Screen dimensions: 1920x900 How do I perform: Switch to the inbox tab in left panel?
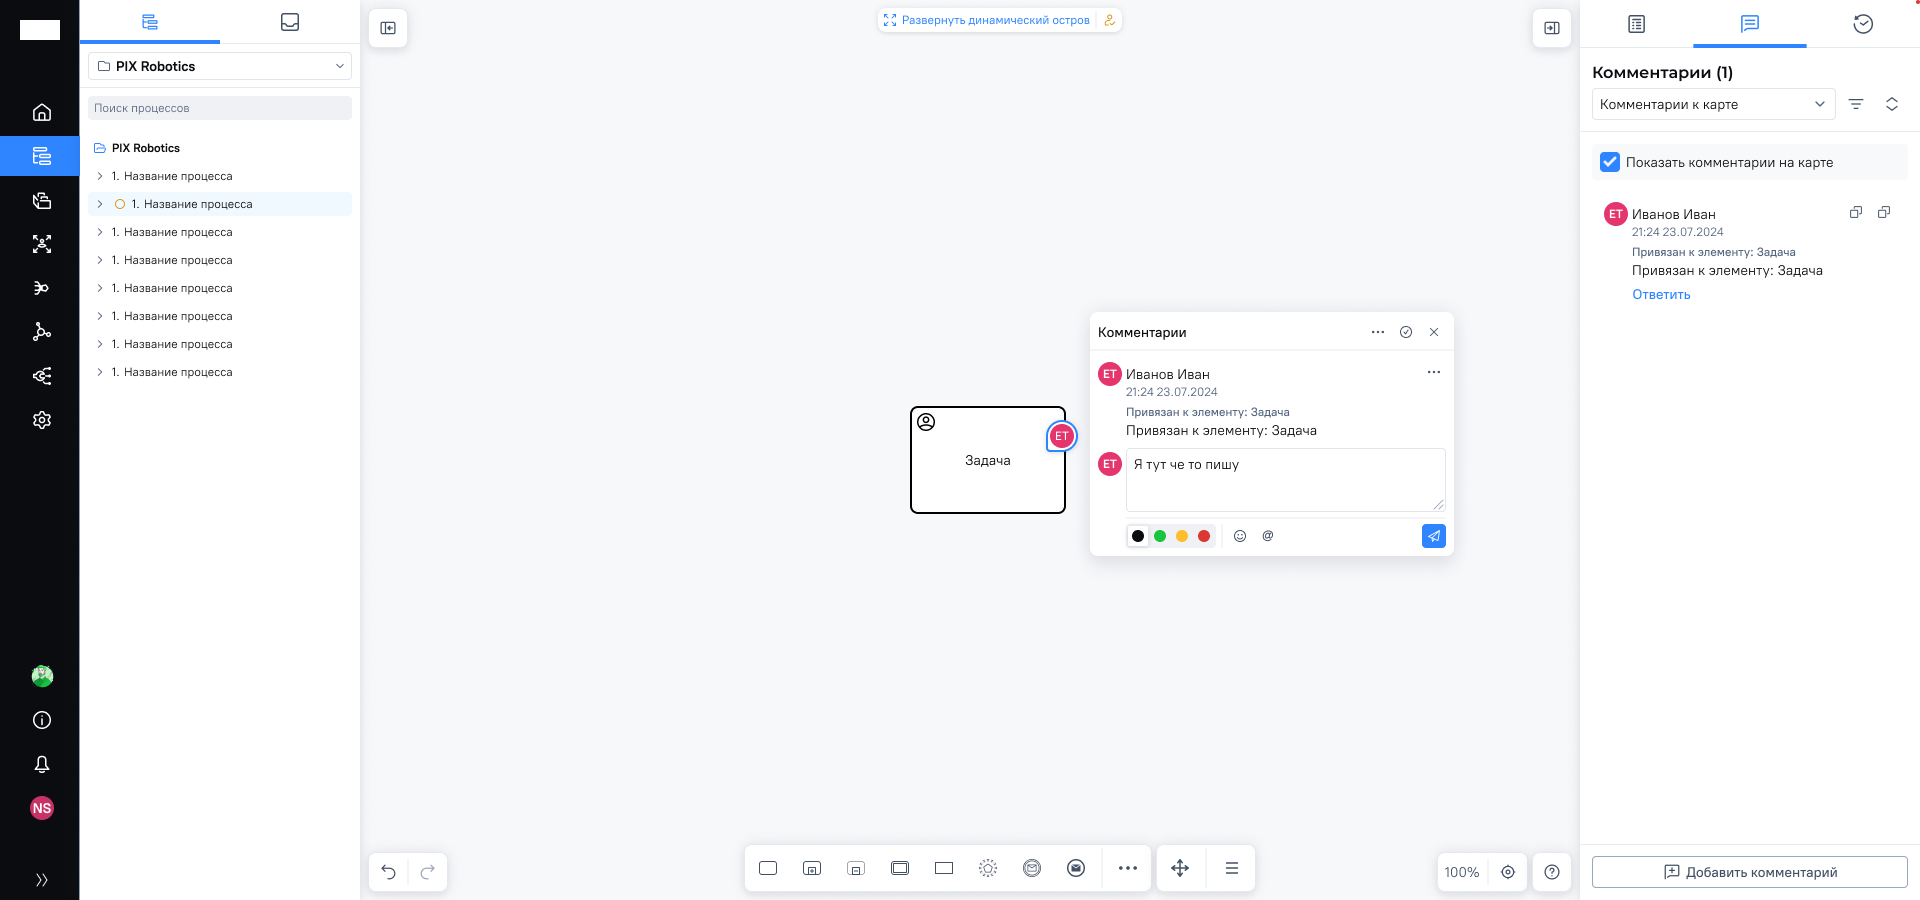click(x=290, y=22)
